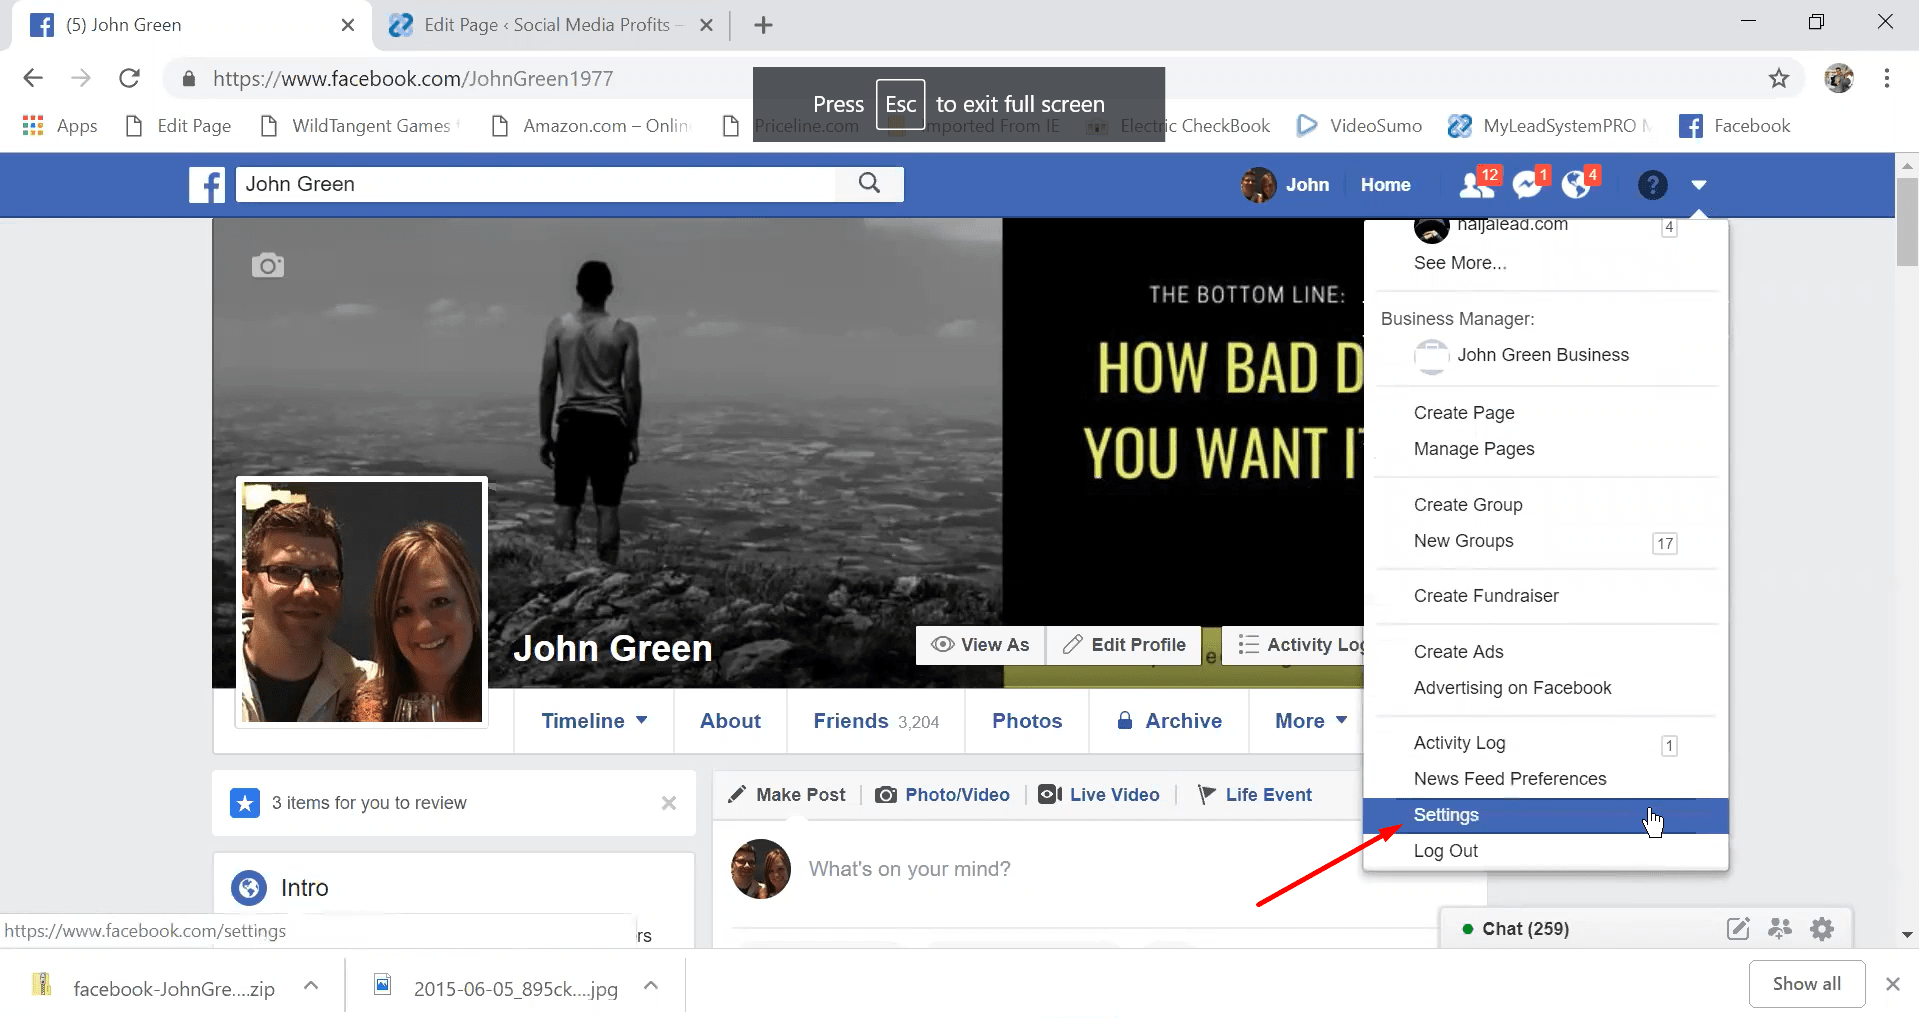Open Activity Log from dropdown menu
1919x1018 pixels.
tap(1545, 743)
